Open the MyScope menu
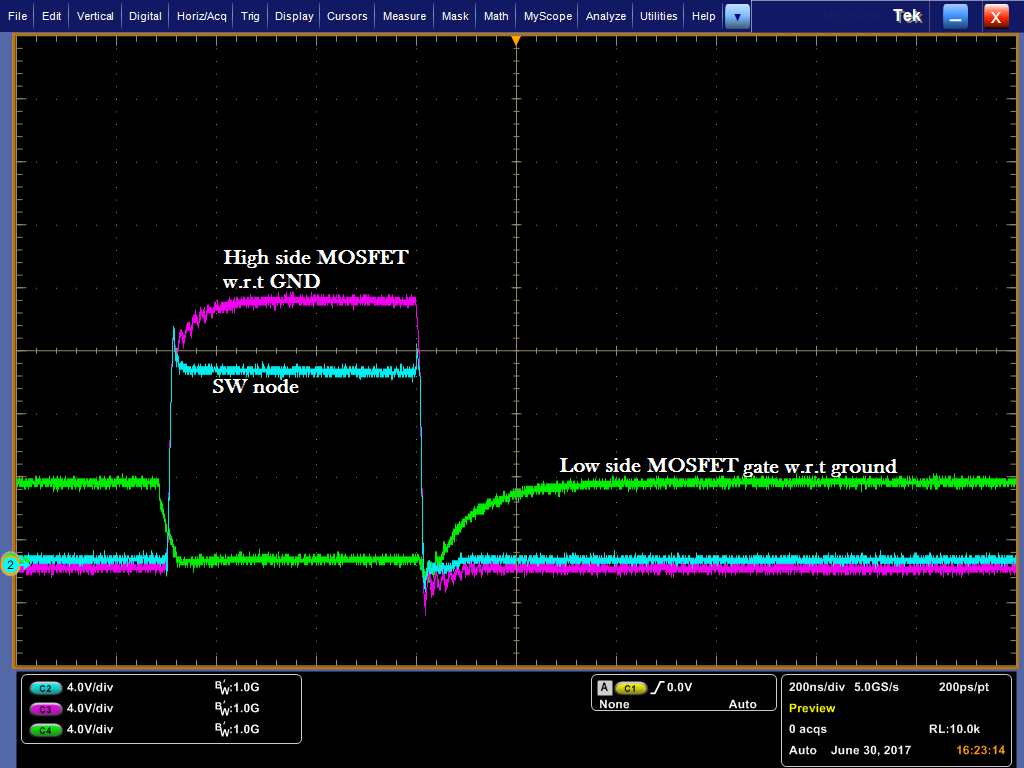Image resolution: width=1024 pixels, height=768 pixels. click(547, 16)
